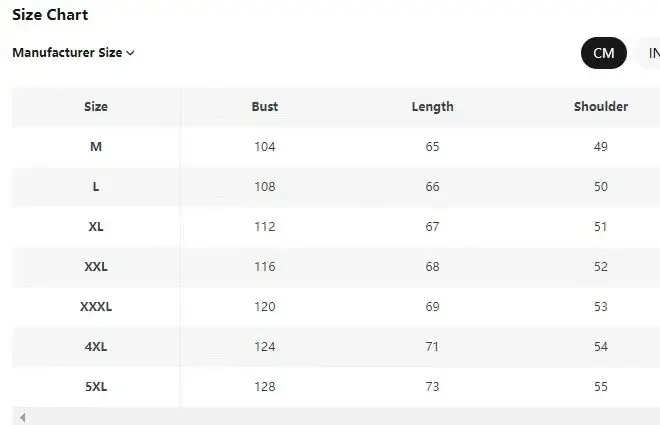The image size is (660, 425).
Task: Click the left scroll arrow
Action: point(22,417)
